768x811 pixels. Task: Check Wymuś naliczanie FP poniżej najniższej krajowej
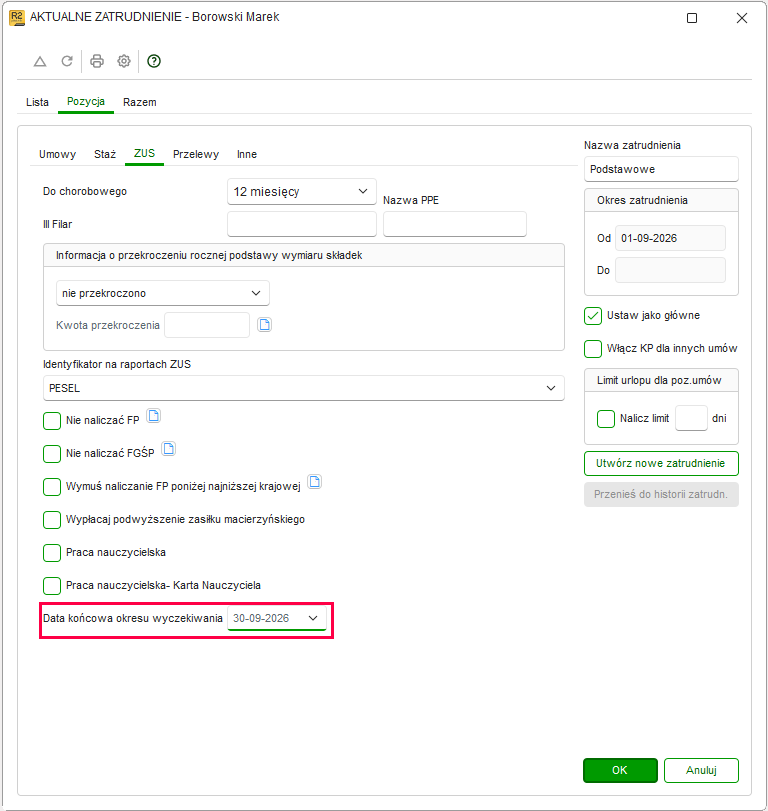click(52, 487)
